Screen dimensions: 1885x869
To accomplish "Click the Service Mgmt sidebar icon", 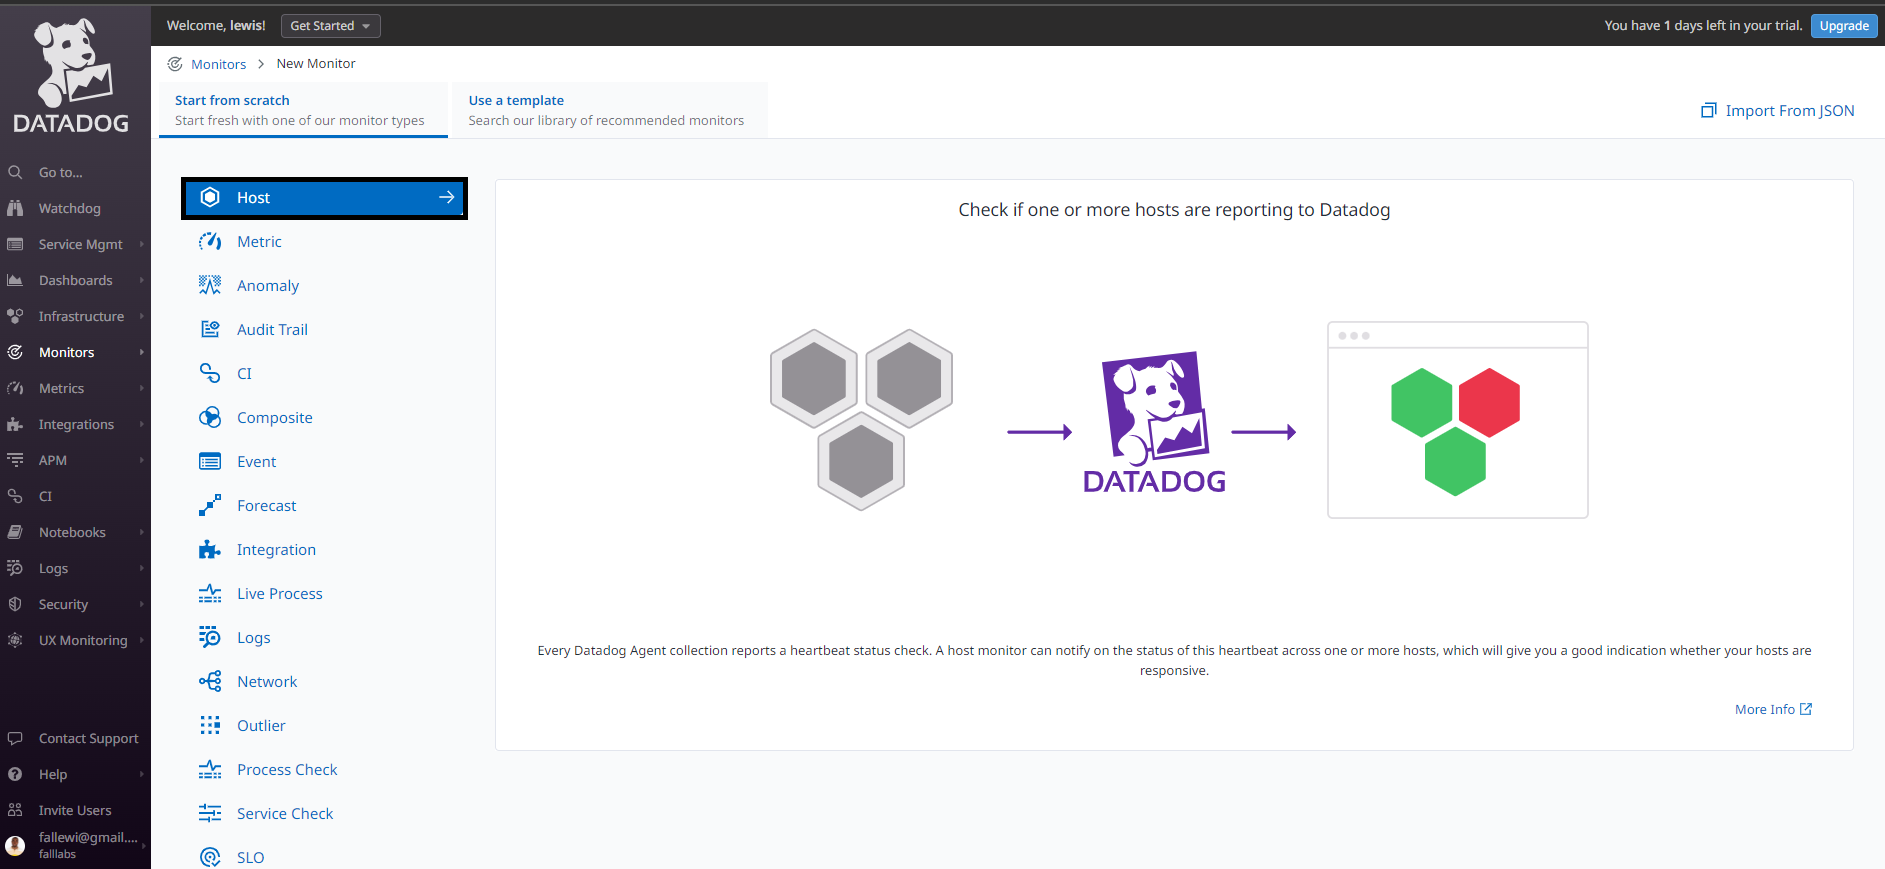I will (15, 244).
